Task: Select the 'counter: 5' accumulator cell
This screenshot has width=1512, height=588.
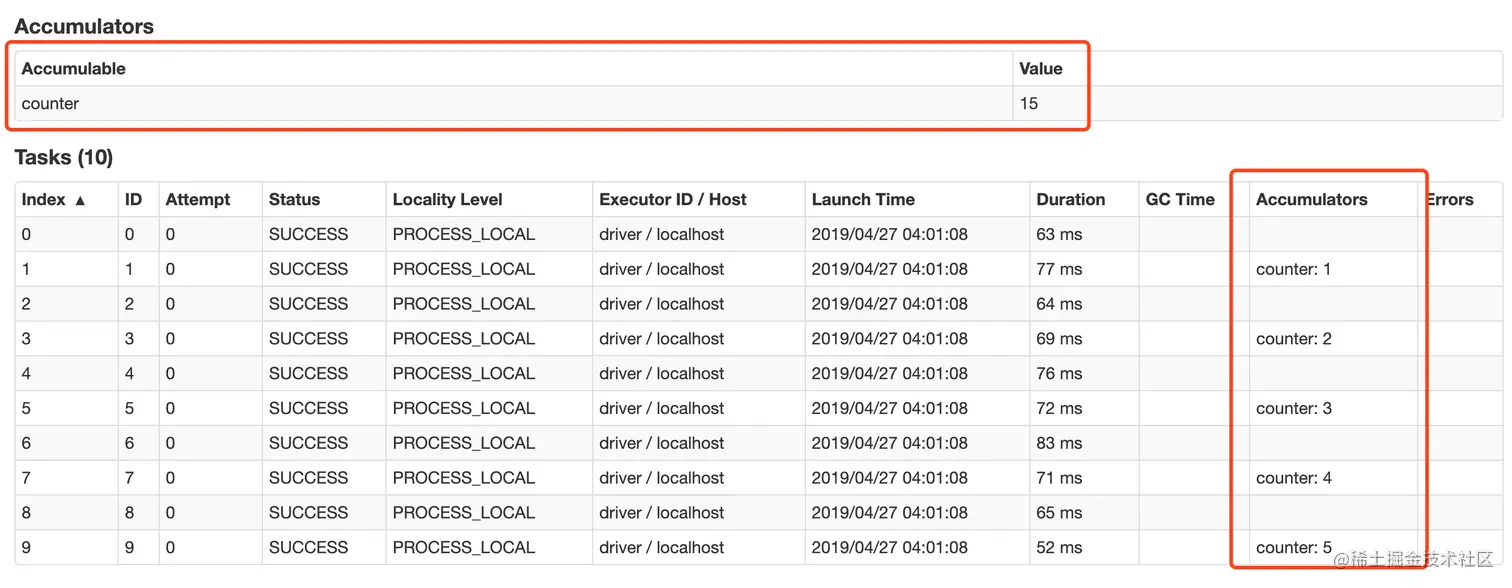Action: 1294,547
